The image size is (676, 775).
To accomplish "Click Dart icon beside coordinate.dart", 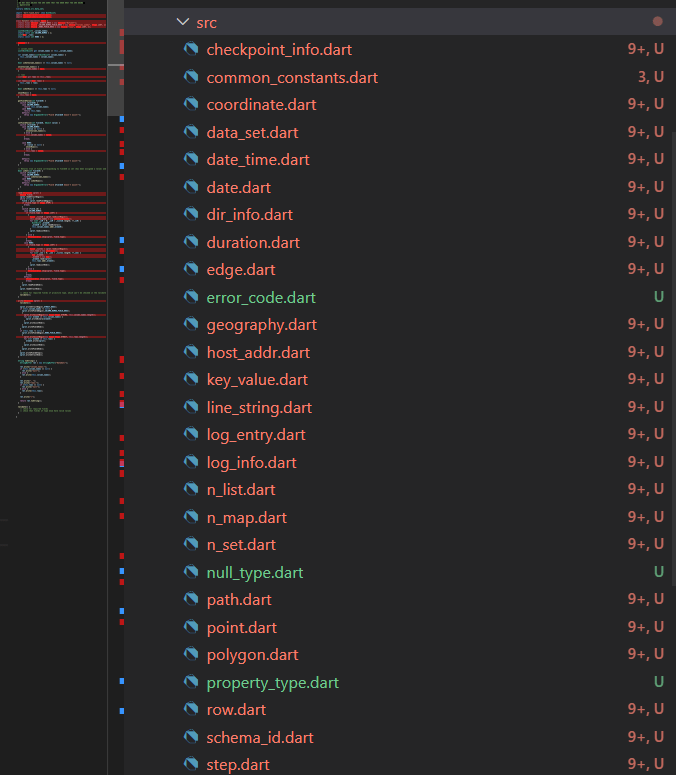I will pos(191,104).
